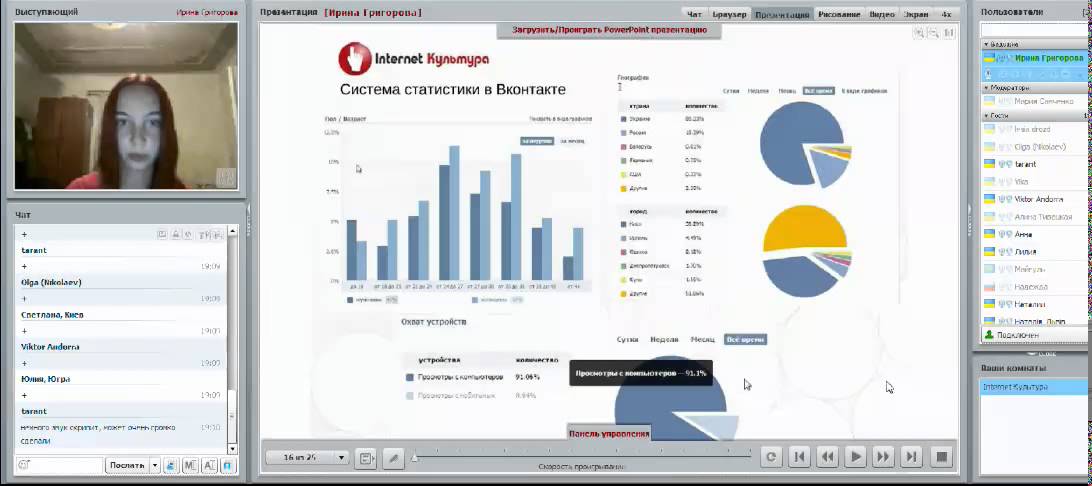Click the zoom-in magnifier icon above slide
The height and width of the screenshot is (486, 1092).
point(919,32)
